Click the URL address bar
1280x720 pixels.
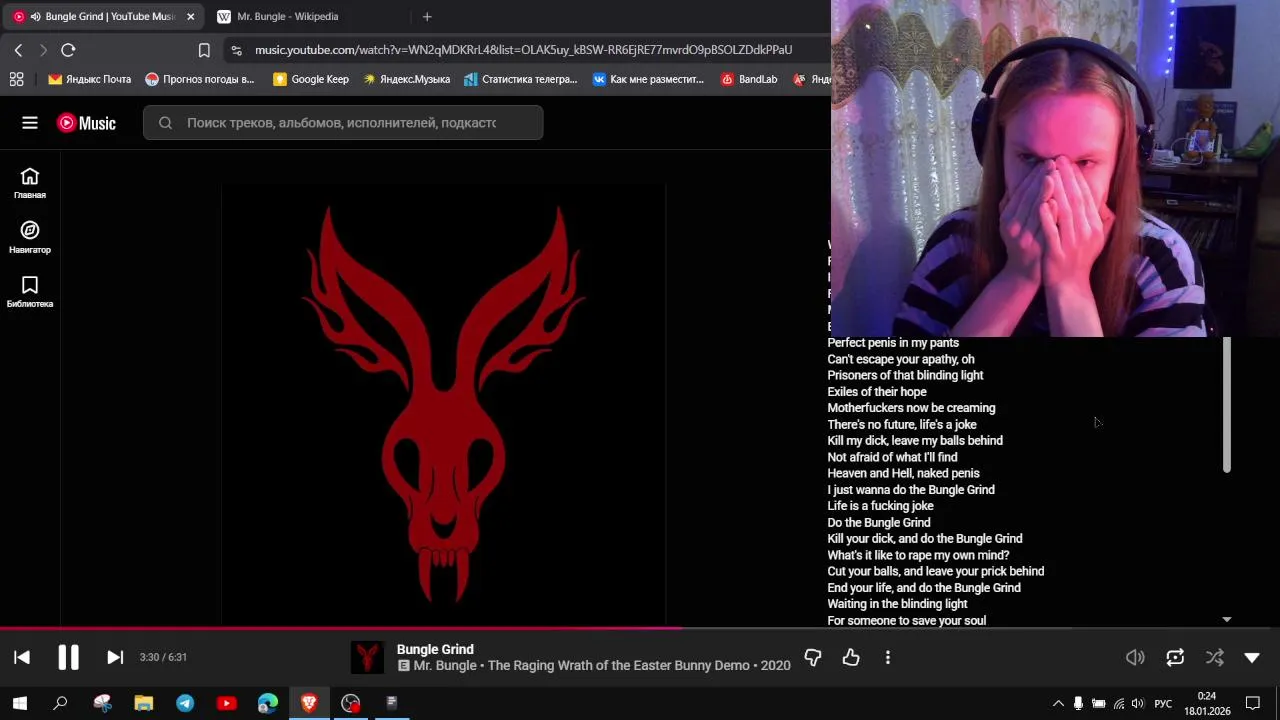[523, 50]
